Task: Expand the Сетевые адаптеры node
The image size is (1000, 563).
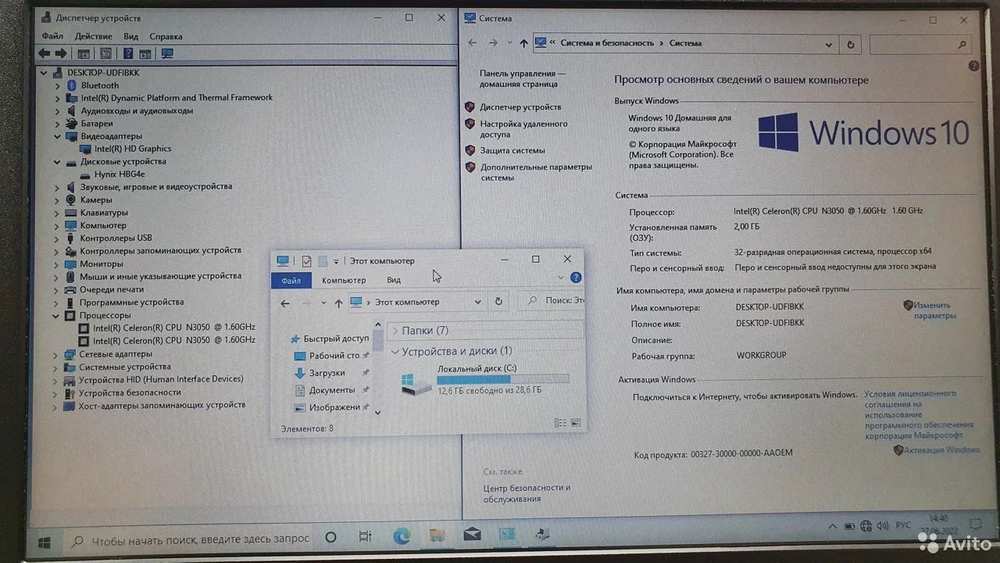Action: click(55, 355)
